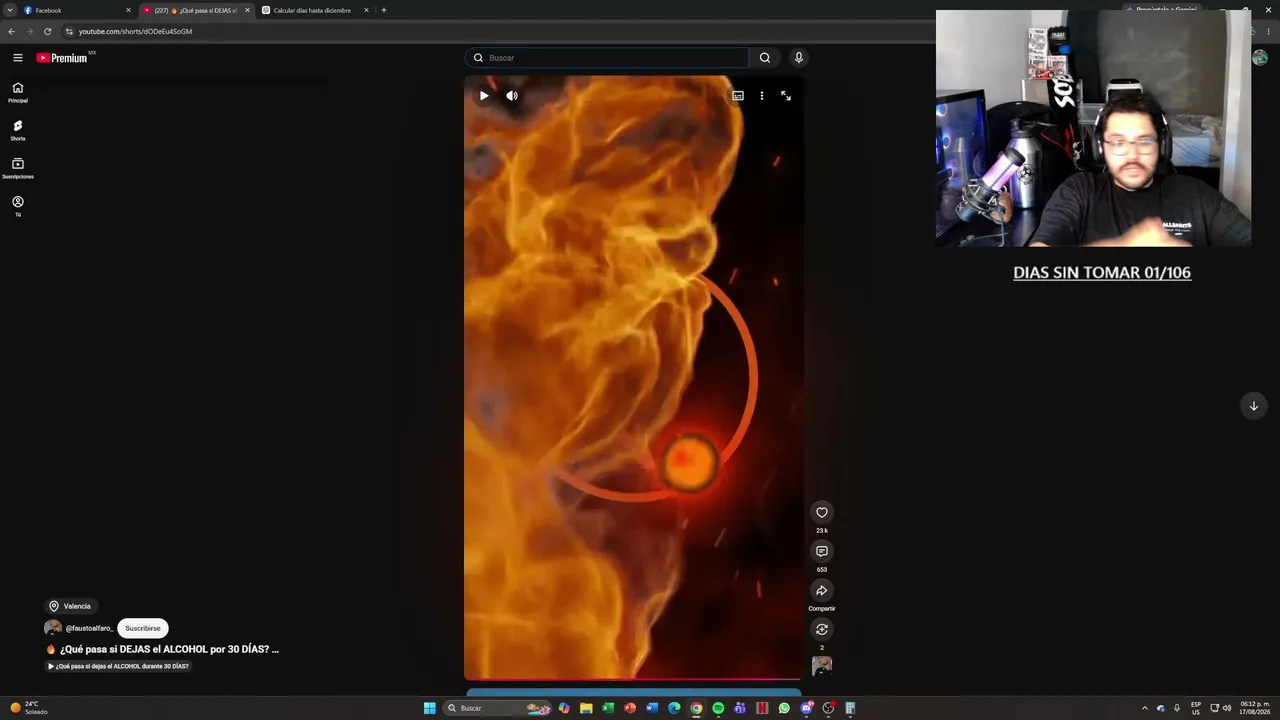Screen dimensions: 1280x720
Task: Open the taskbar clock and calendar
Action: (1255, 708)
